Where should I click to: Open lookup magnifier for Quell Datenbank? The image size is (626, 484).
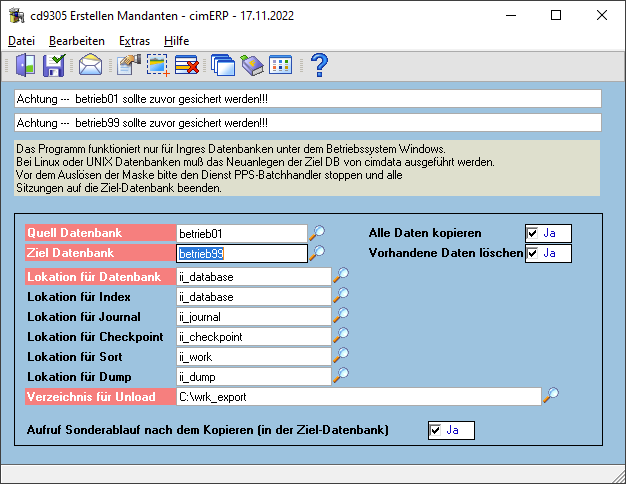[317, 233]
